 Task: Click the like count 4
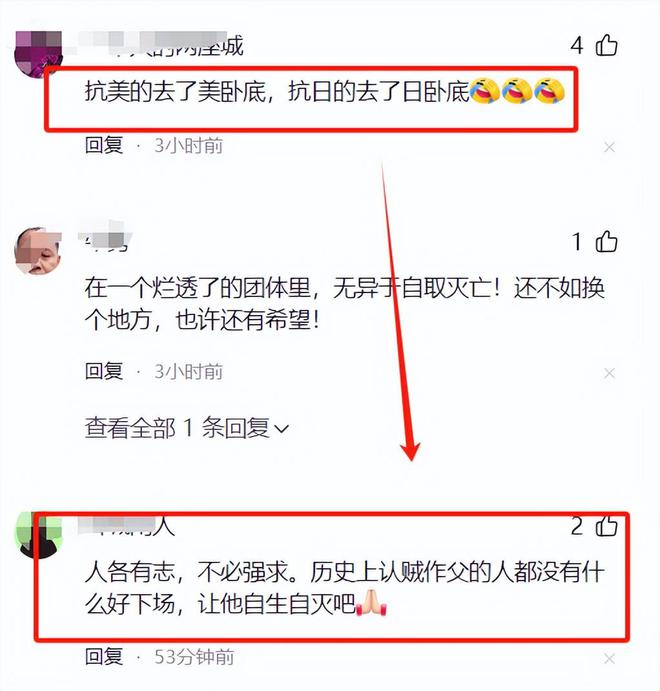577,45
